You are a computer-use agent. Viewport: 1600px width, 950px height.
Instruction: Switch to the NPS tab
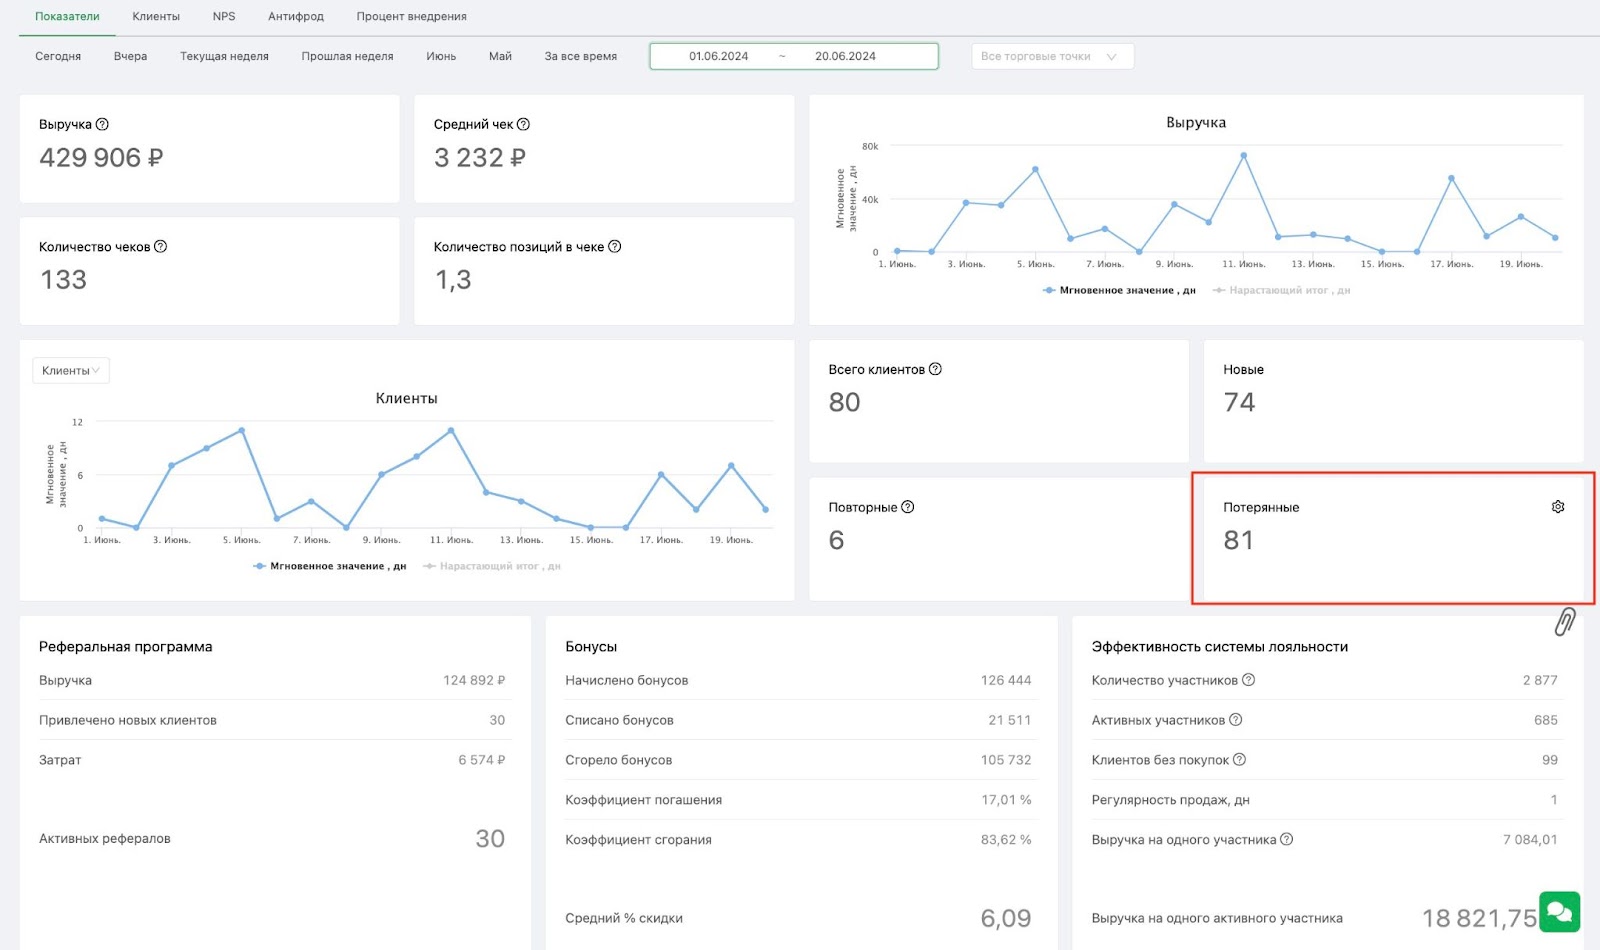click(224, 16)
